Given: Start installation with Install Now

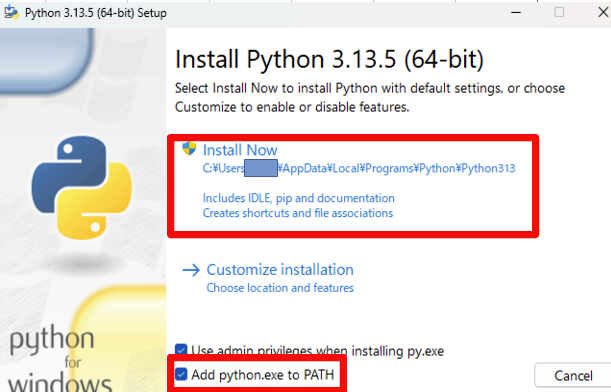Looking at the screenshot, I should pyautogui.click(x=240, y=150).
